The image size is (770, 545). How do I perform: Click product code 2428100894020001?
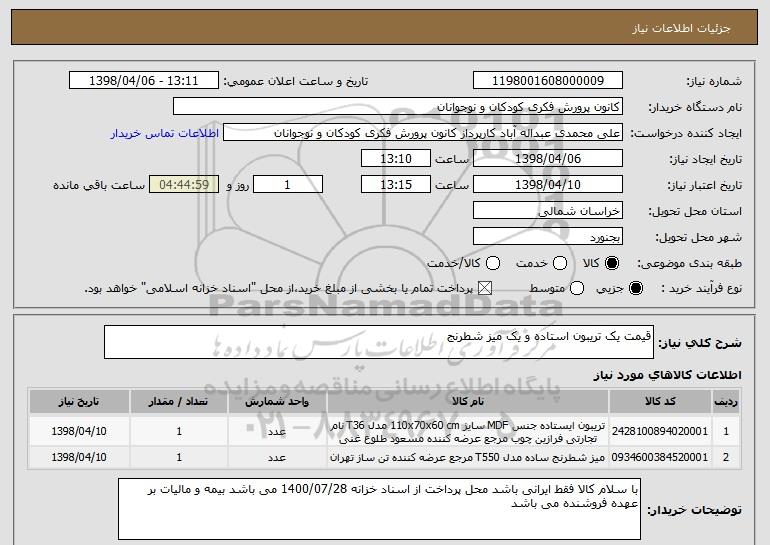(x=660, y=431)
